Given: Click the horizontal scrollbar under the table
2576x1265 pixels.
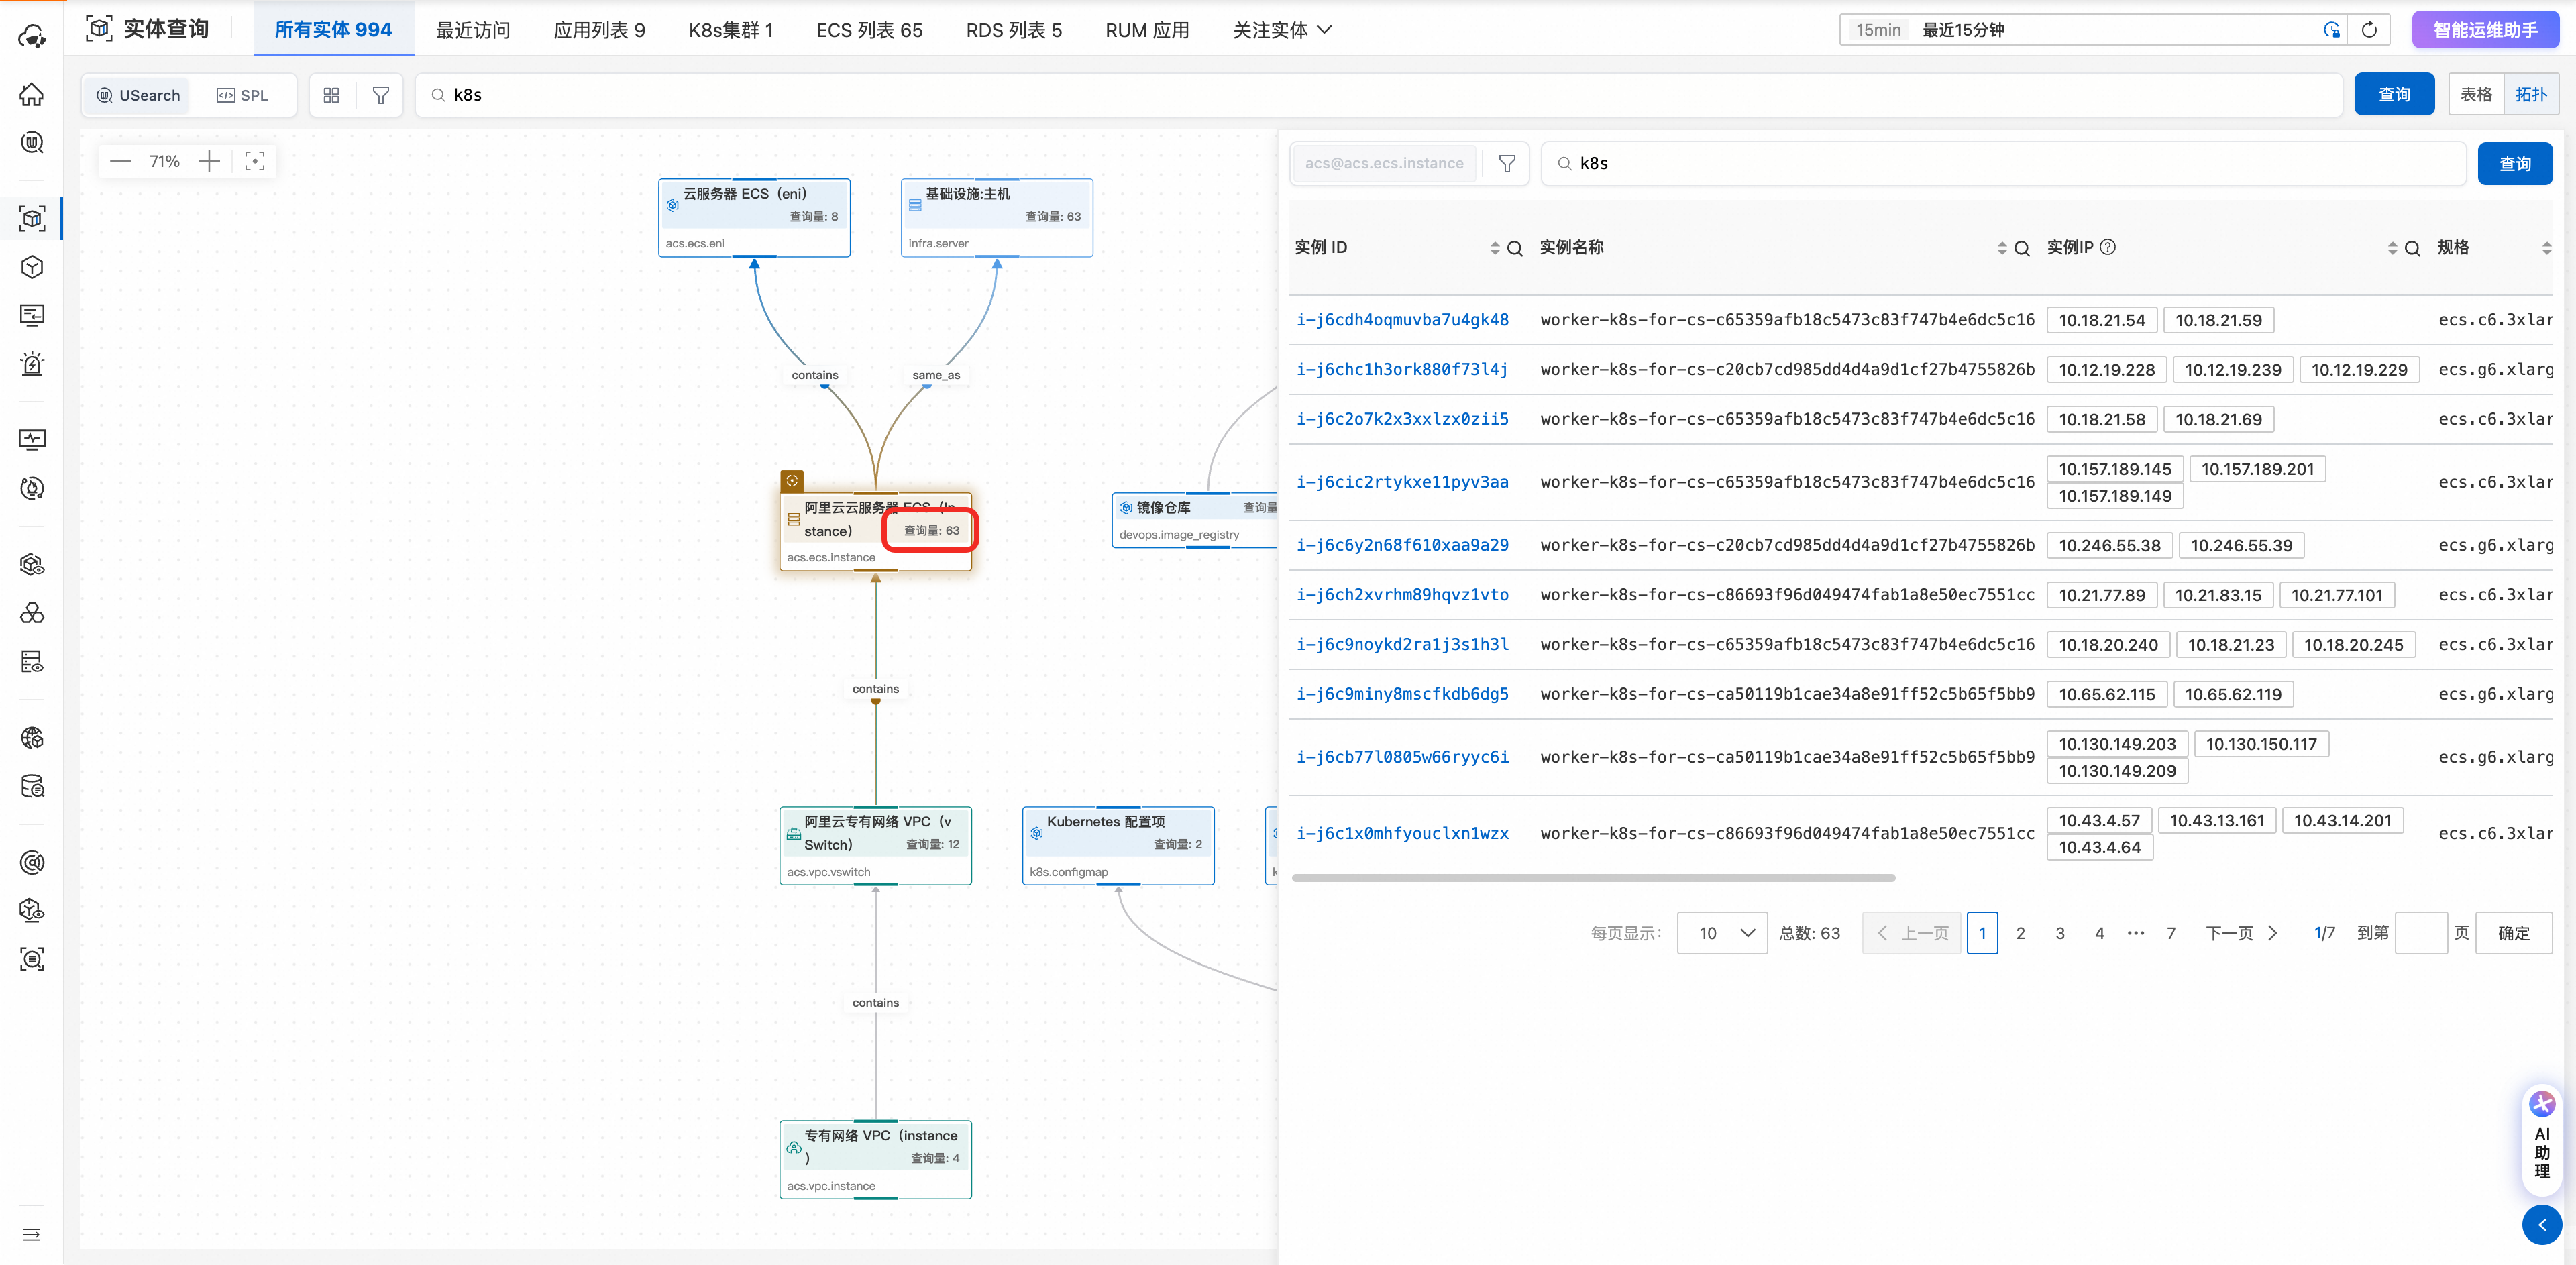Looking at the screenshot, I should [x=1593, y=878].
